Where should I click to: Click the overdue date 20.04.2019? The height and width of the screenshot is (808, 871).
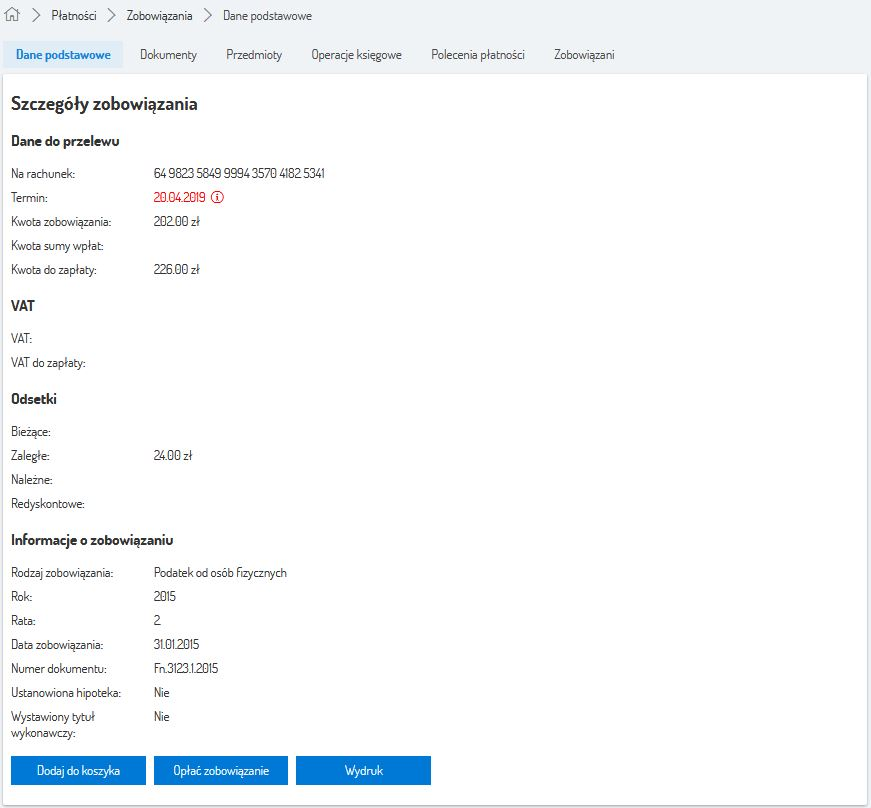[x=179, y=198]
